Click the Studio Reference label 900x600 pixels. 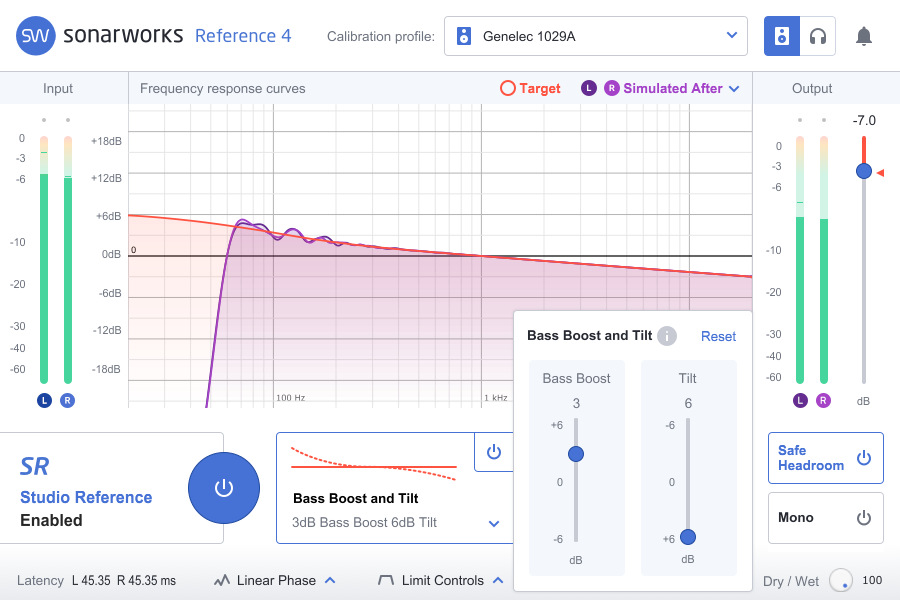(86, 497)
